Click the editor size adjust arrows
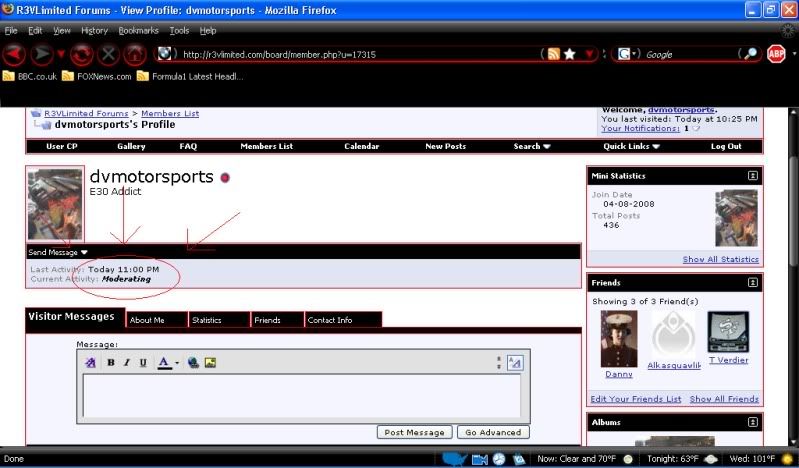The width and height of the screenshot is (799, 468). [x=498, y=362]
